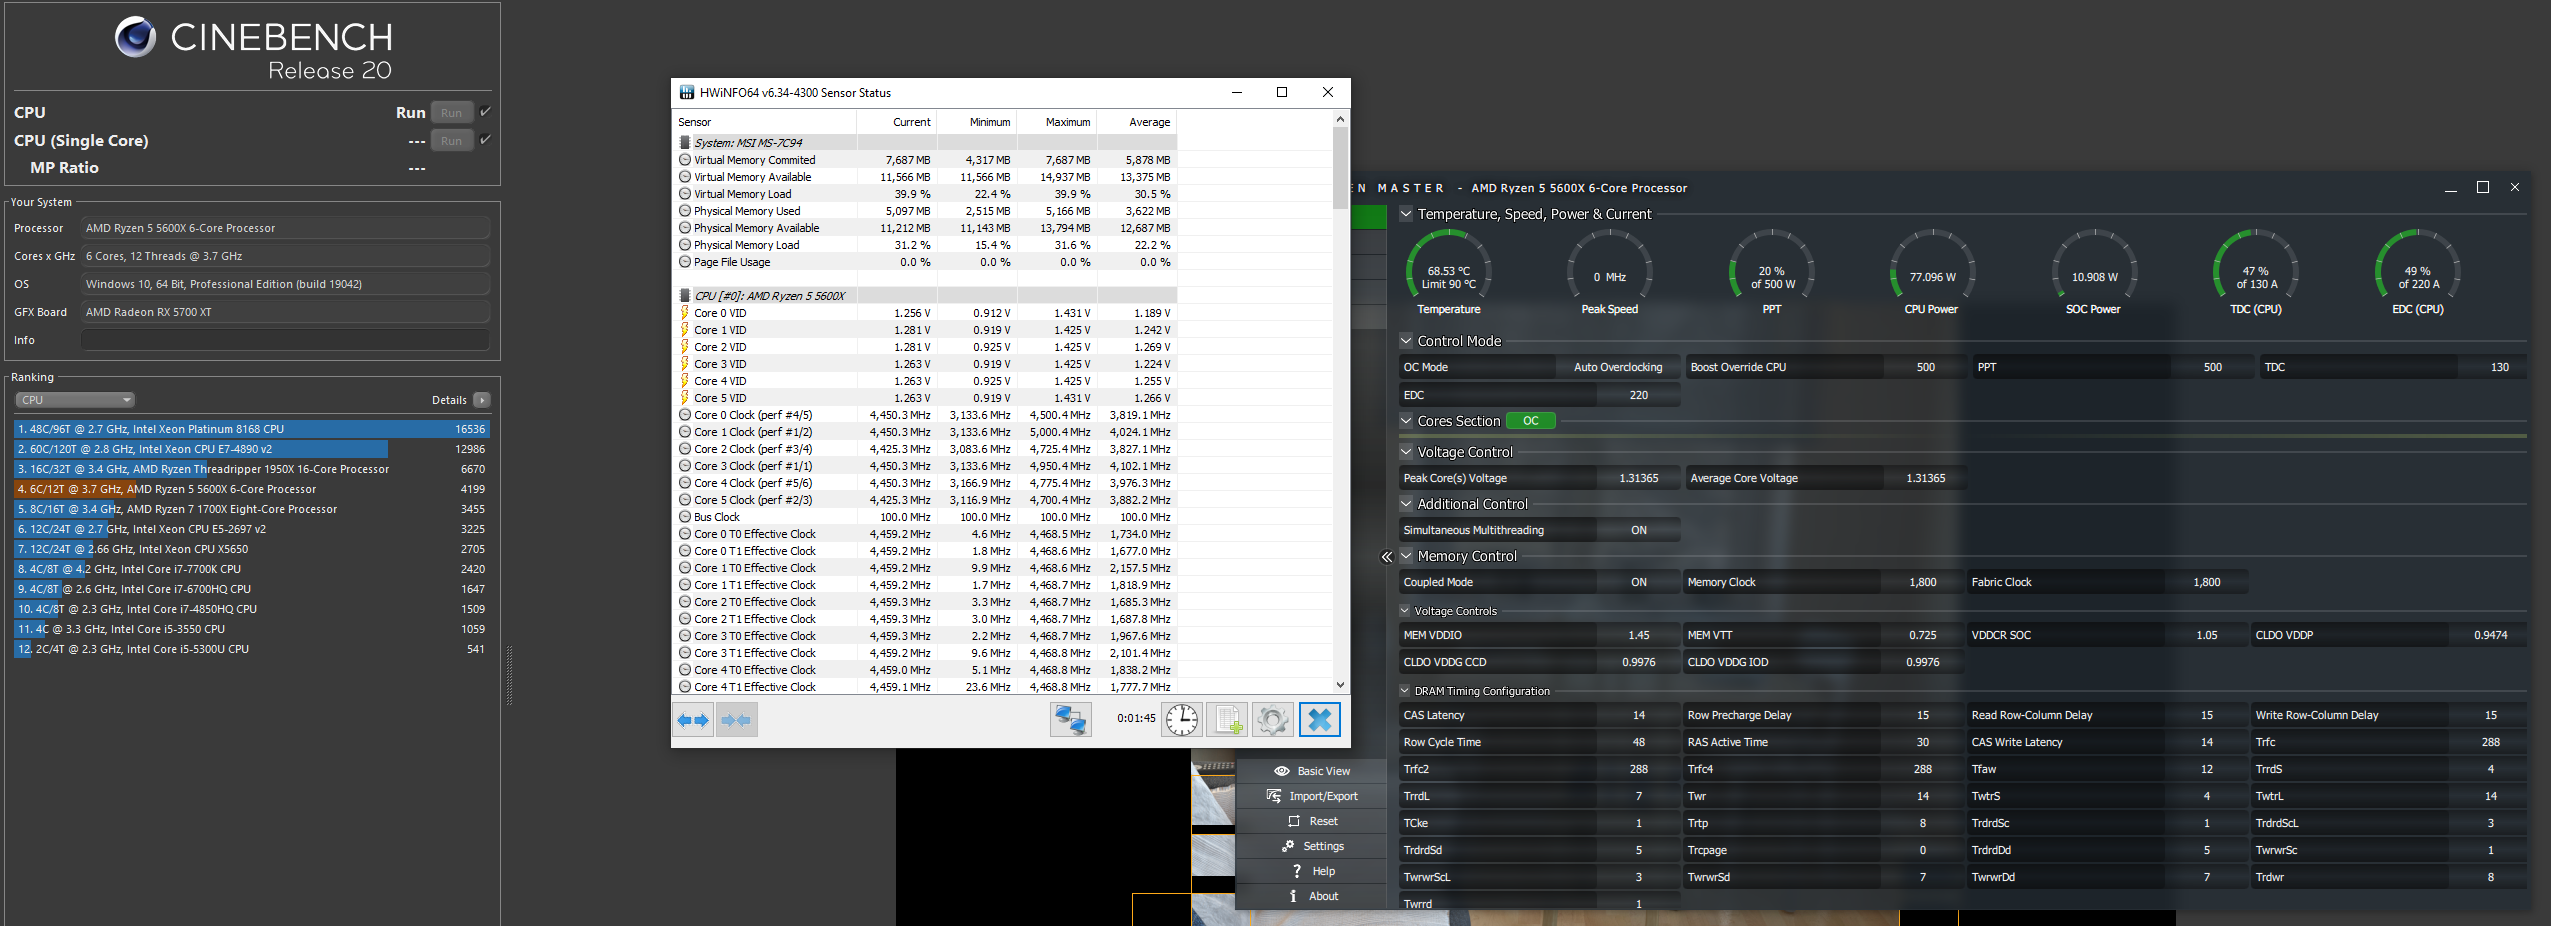Image resolution: width=2551 pixels, height=926 pixels.
Task: Click the Boost Override CPU value 500
Action: tap(1925, 367)
